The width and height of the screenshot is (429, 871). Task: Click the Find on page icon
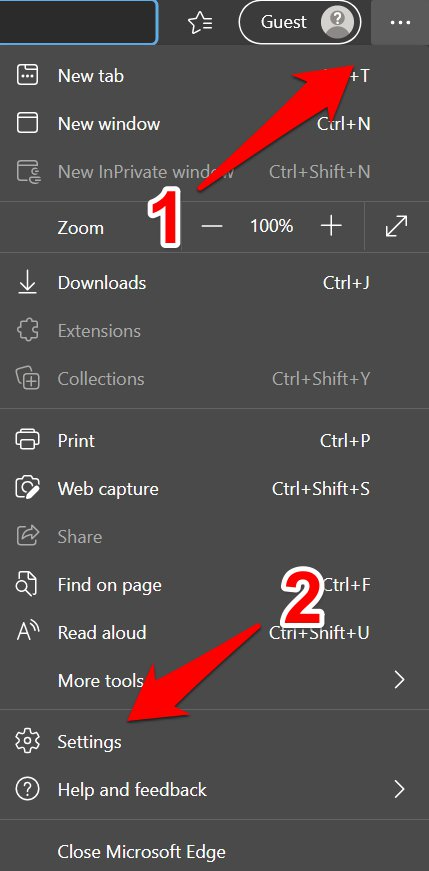pyautogui.click(x=27, y=584)
